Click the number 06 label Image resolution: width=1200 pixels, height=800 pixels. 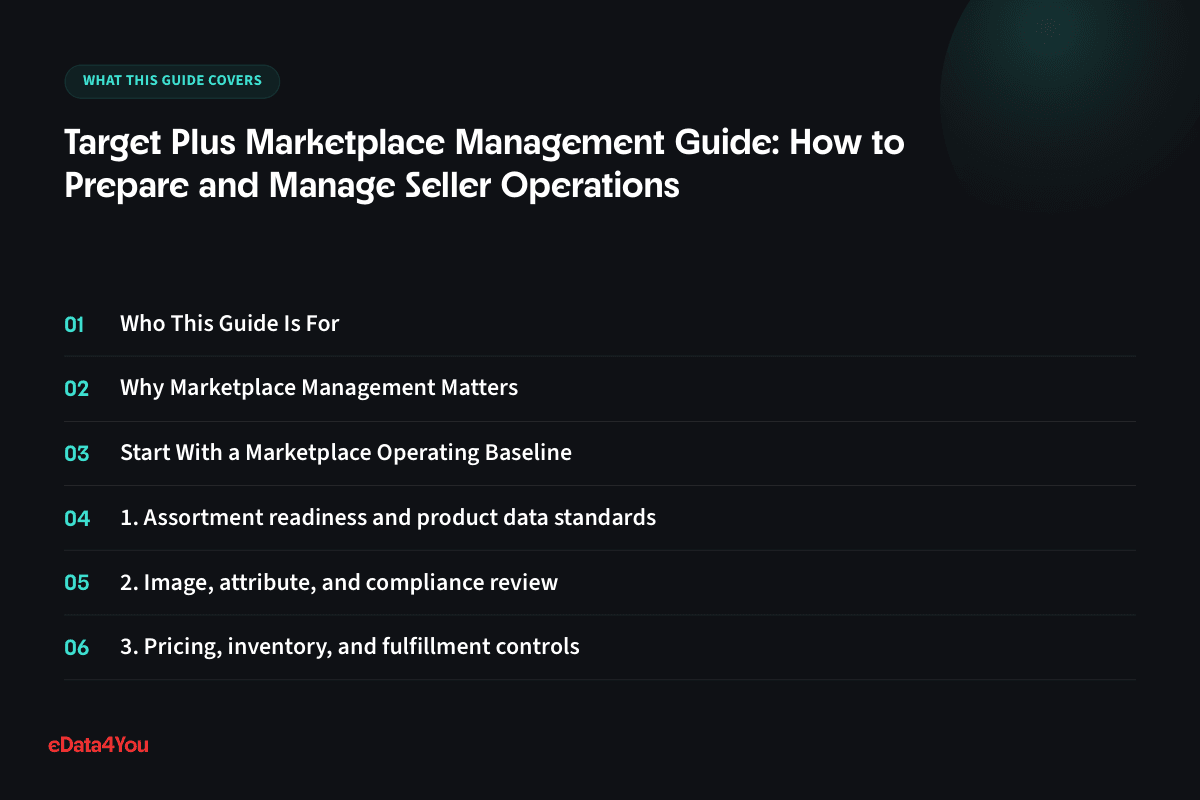77,647
